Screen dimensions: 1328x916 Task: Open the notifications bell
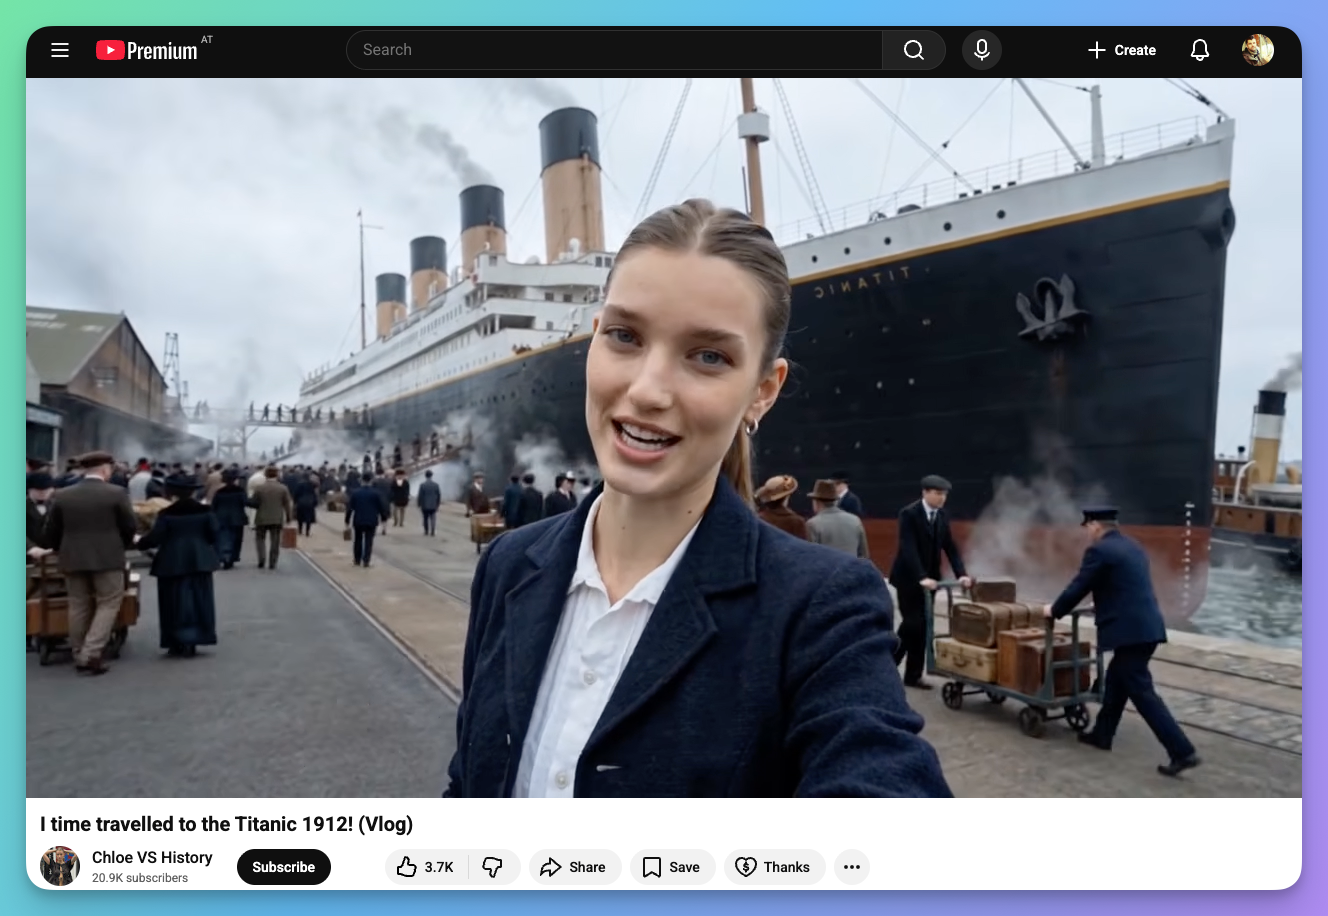tap(1199, 50)
